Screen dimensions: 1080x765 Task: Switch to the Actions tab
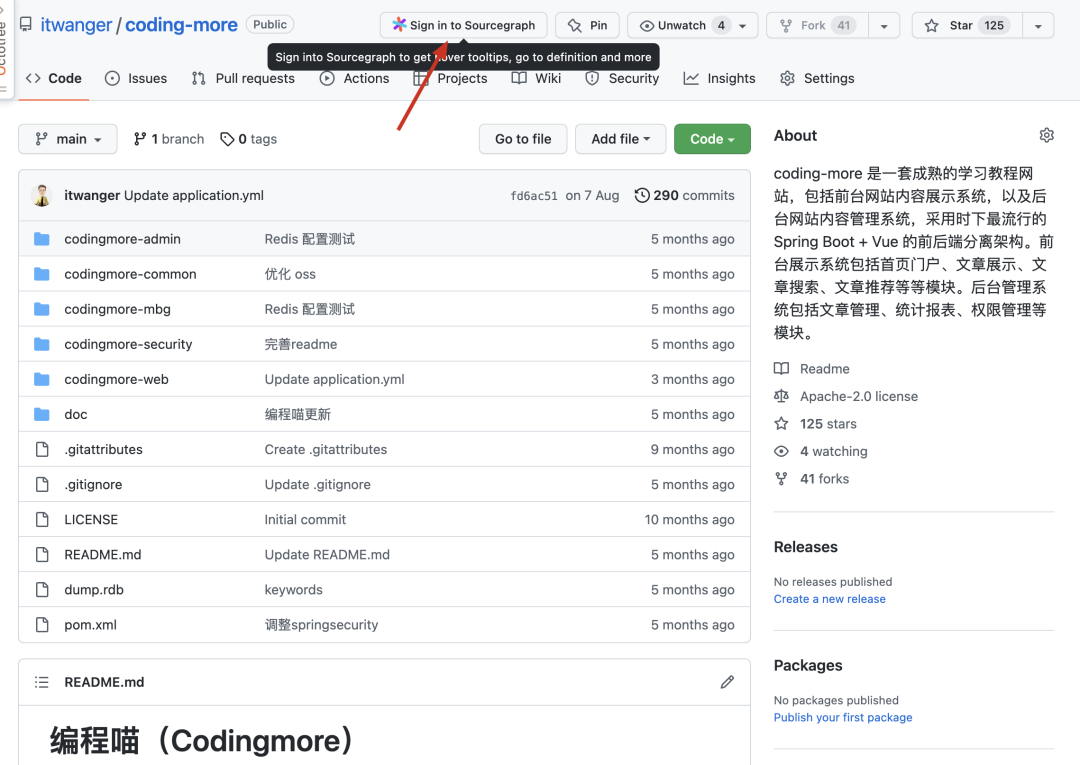[354, 78]
